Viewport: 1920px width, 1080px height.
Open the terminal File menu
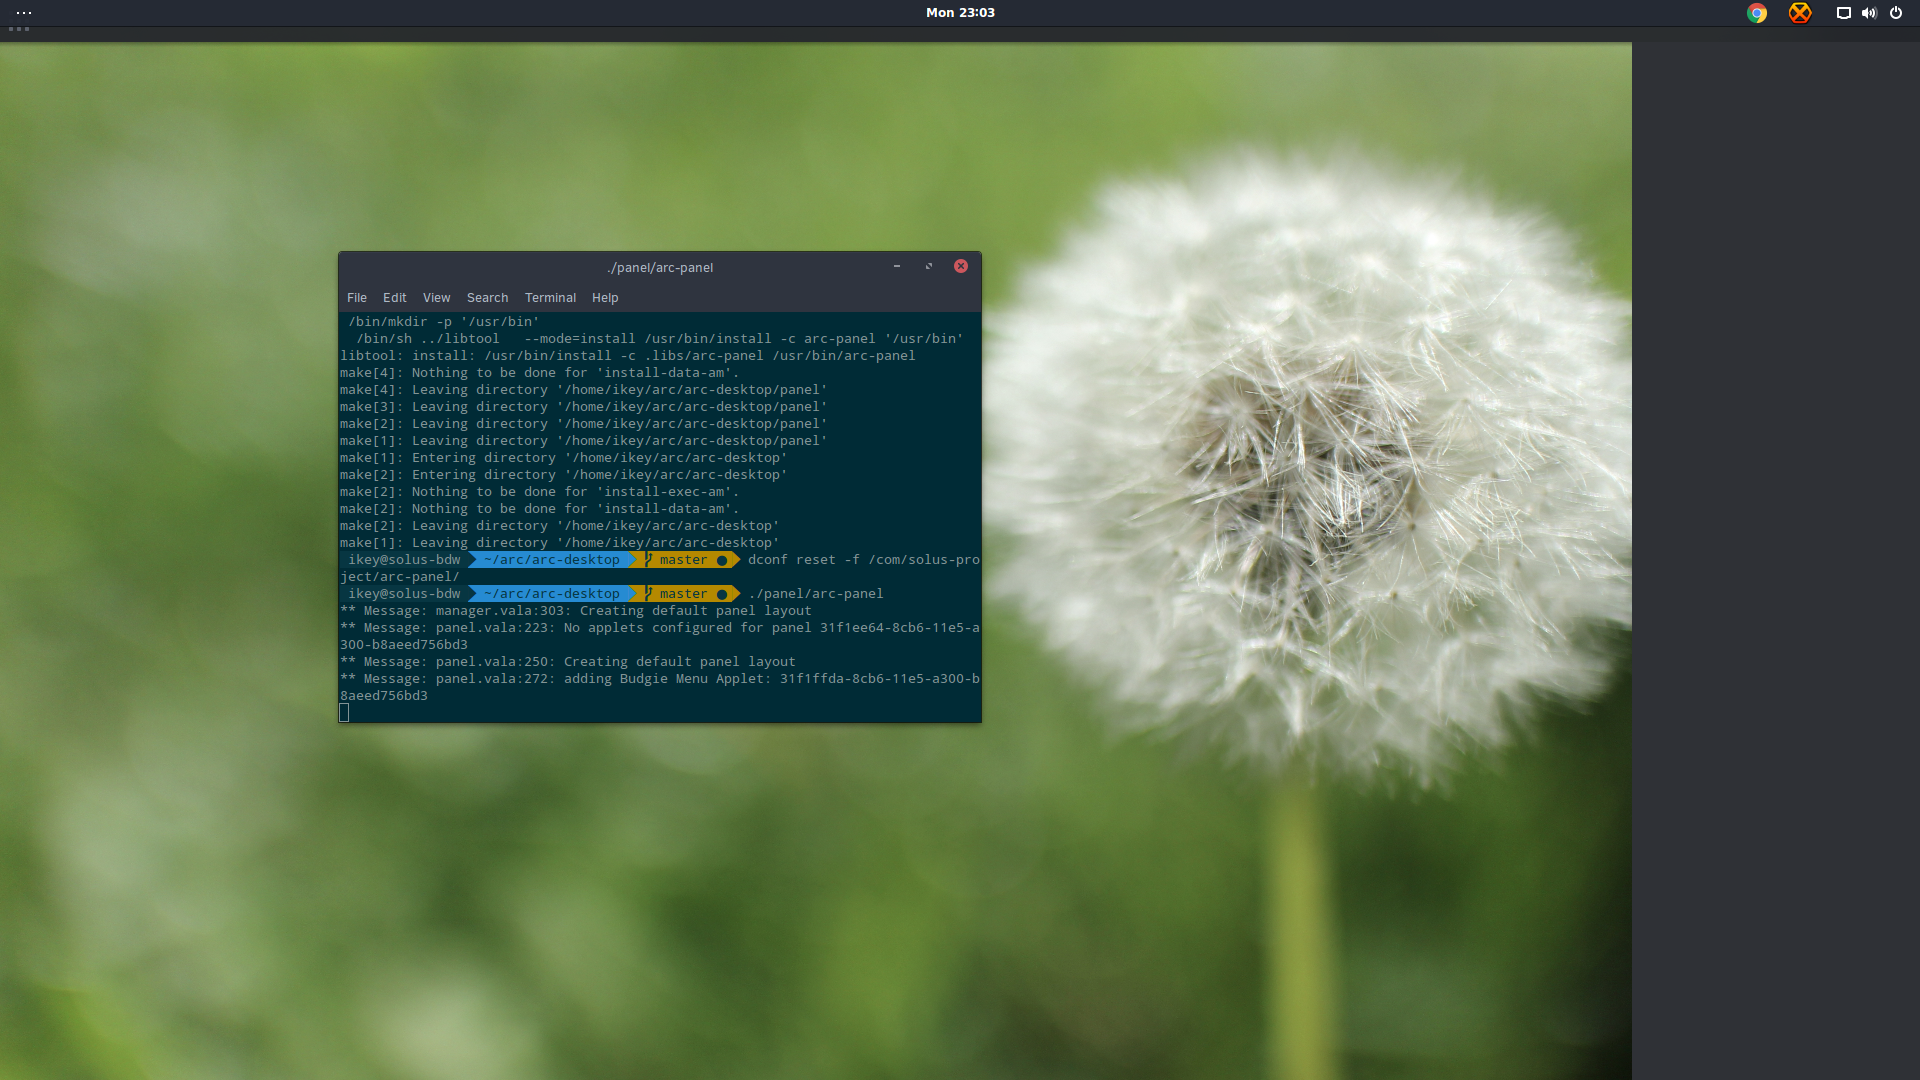coord(357,298)
